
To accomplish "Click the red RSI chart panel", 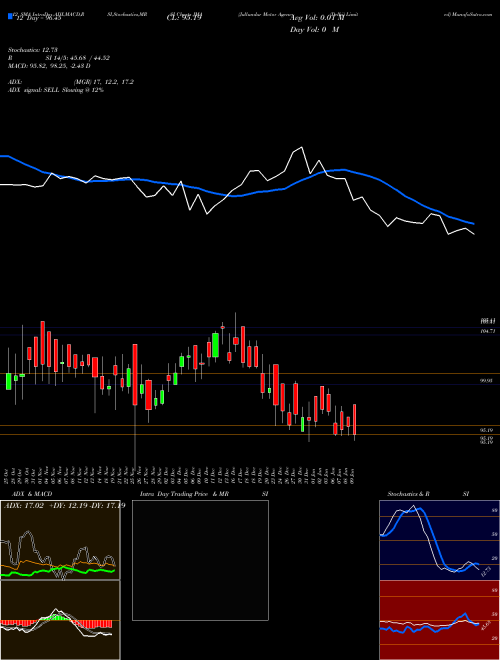I will pos(439,620).
